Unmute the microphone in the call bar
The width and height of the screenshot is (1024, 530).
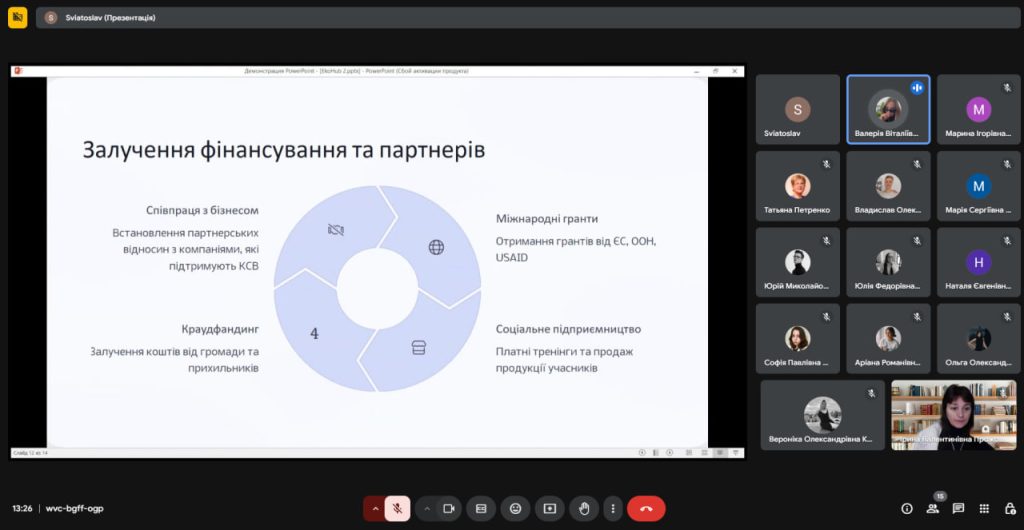(x=397, y=508)
